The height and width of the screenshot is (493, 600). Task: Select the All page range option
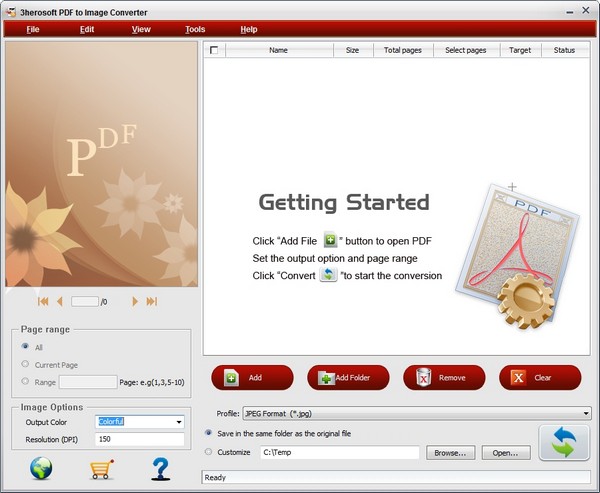coord(25,346)
